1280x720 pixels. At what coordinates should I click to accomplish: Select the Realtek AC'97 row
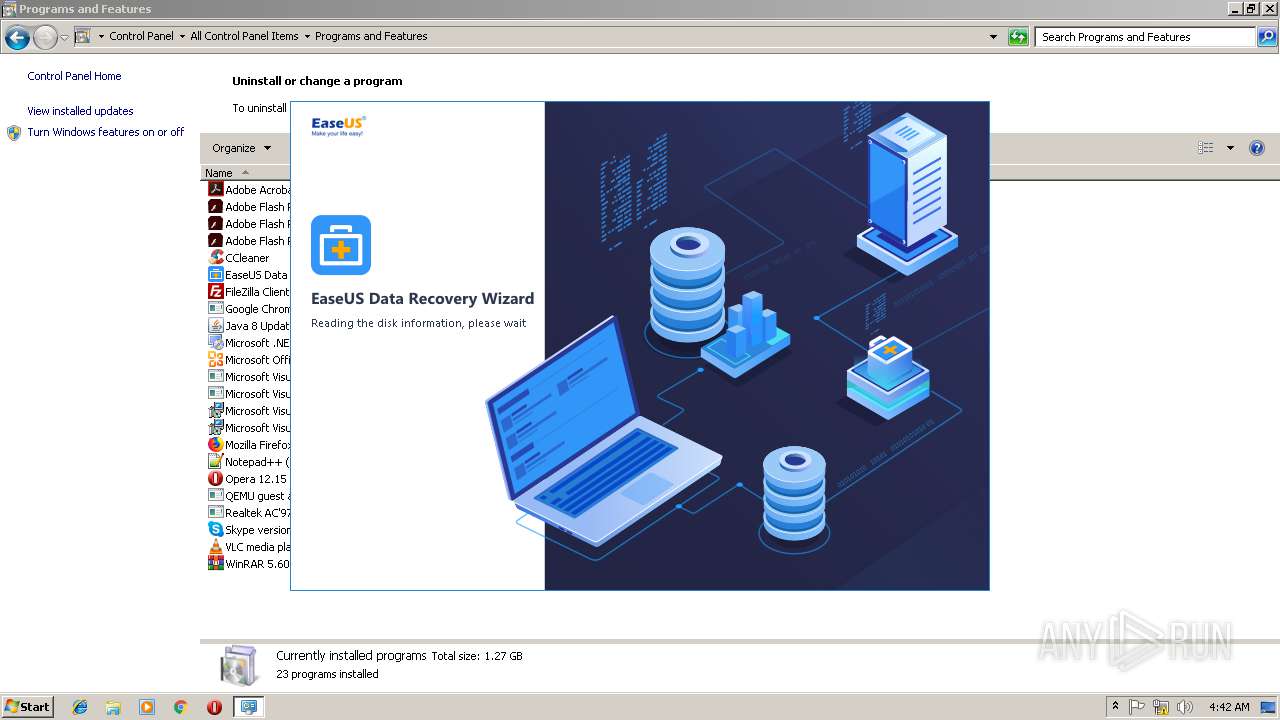click(248, 513)
